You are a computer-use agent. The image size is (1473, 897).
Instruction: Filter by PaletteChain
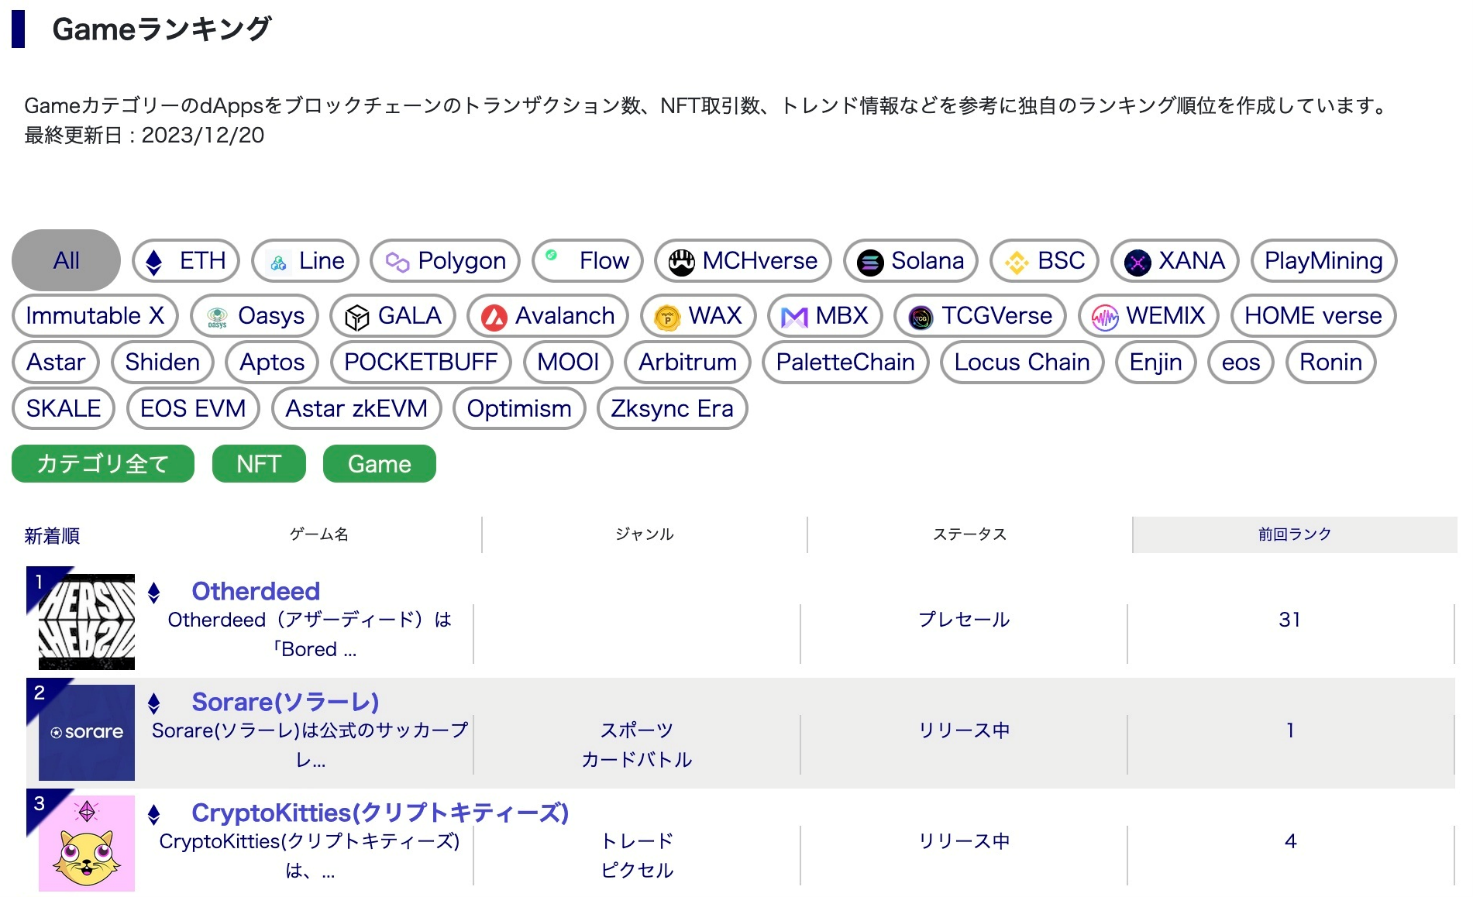pyautogui.click(x=845, y=362)
